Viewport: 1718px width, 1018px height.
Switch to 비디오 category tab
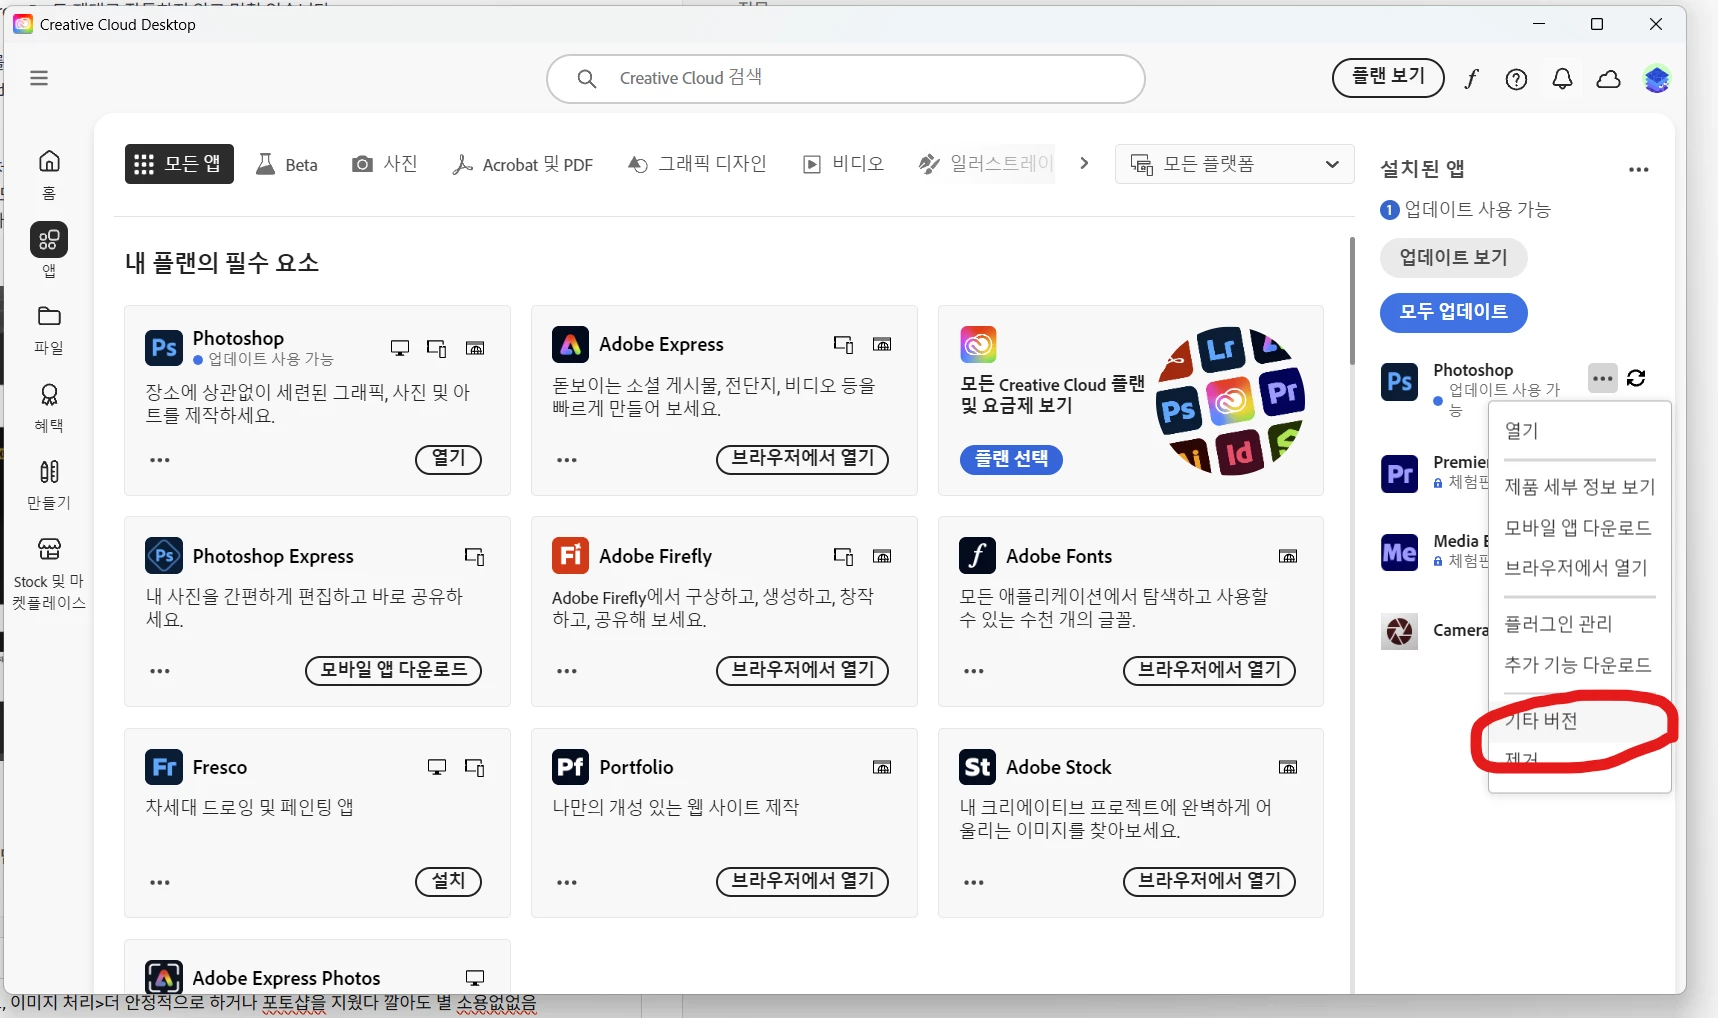point(844,164)
